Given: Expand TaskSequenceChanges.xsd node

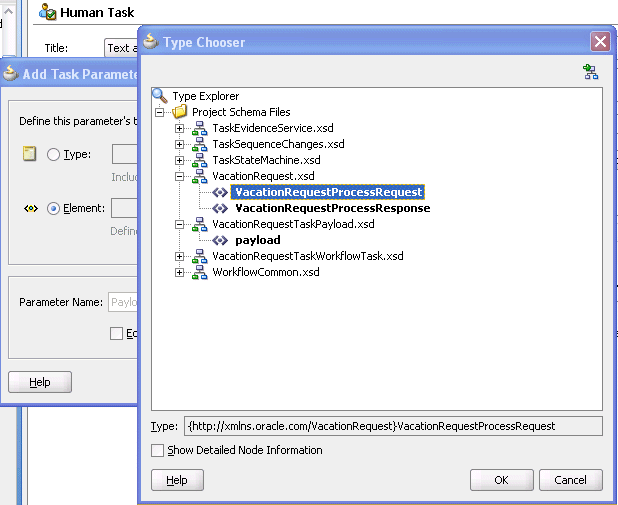Looking at the screenshot, I should pyautogui.click(x=179, y=144).
